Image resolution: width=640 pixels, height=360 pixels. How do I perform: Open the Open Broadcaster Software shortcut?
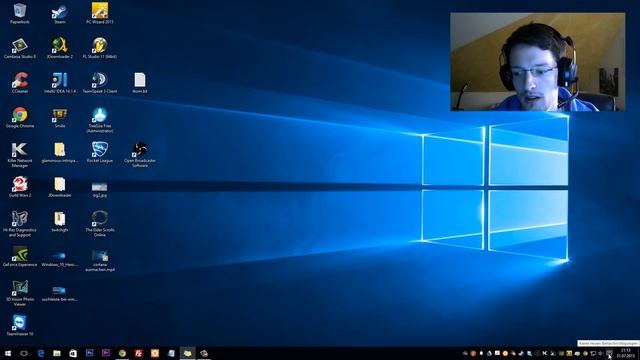(x=140, y=155)
